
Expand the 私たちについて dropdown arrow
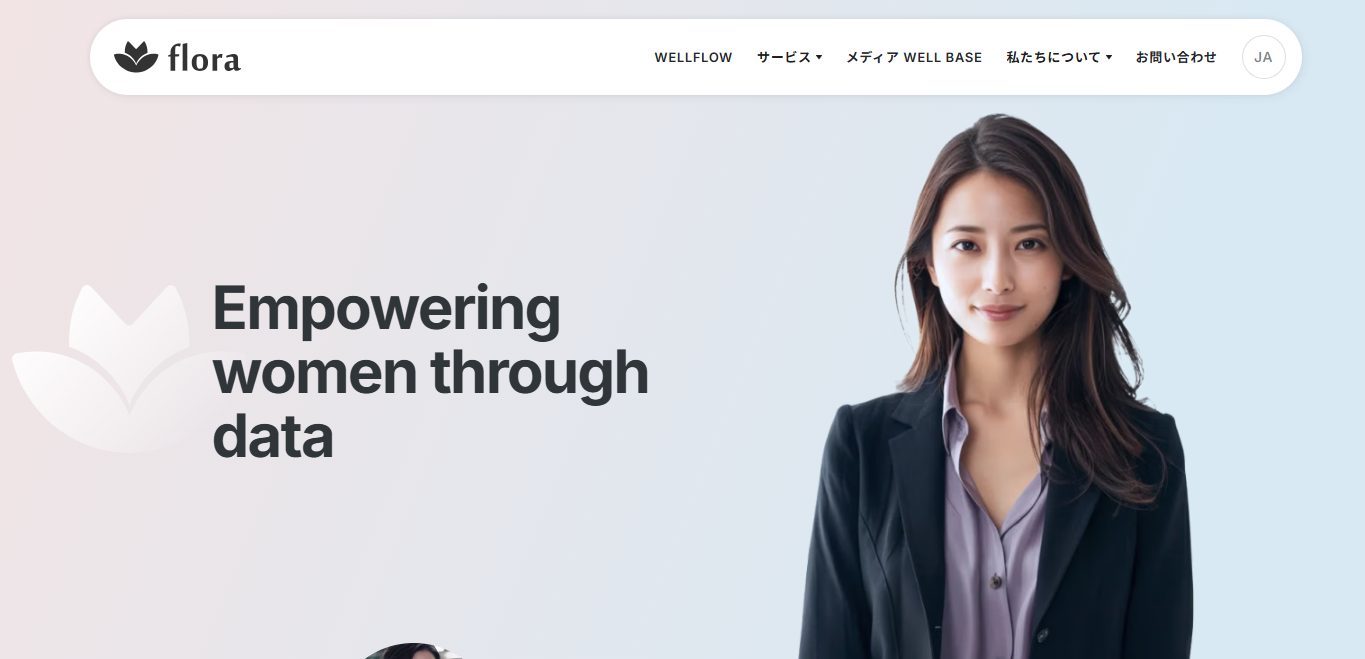click(x=1109, y=58)
